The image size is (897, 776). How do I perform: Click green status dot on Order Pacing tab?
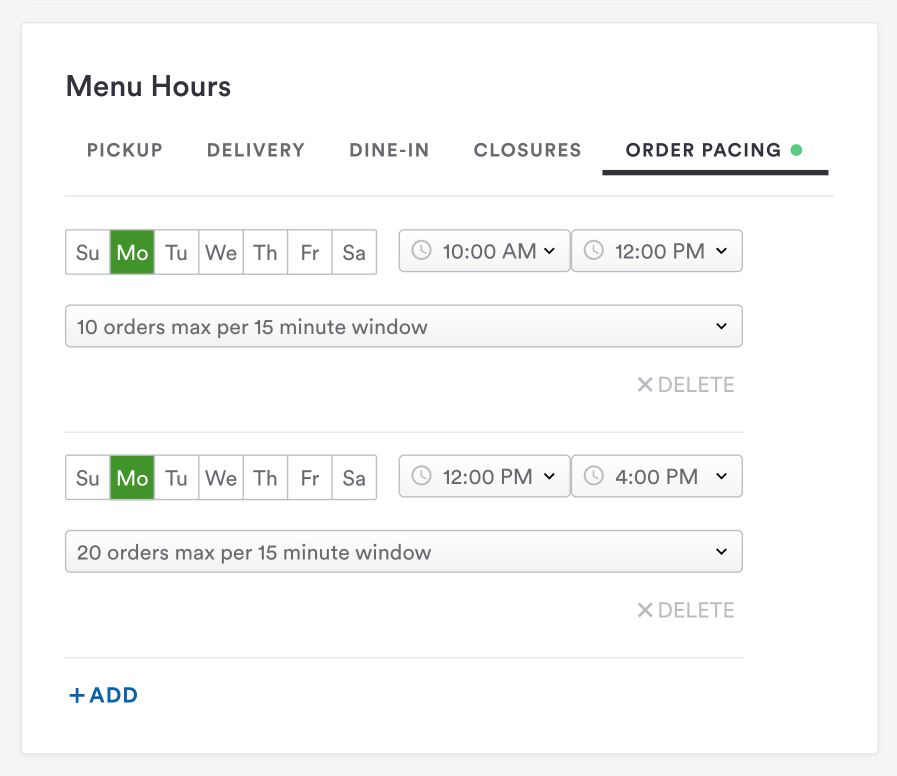tap(796, 150)
